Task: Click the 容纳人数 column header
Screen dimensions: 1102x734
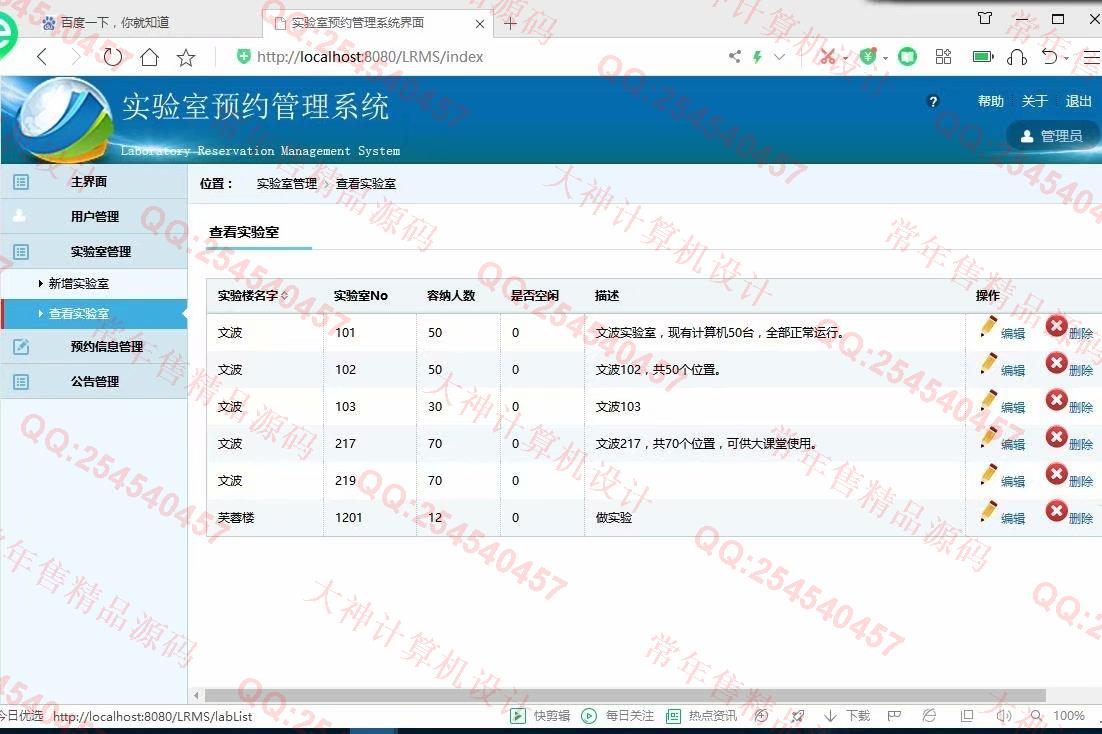Action: coord(451,296)
